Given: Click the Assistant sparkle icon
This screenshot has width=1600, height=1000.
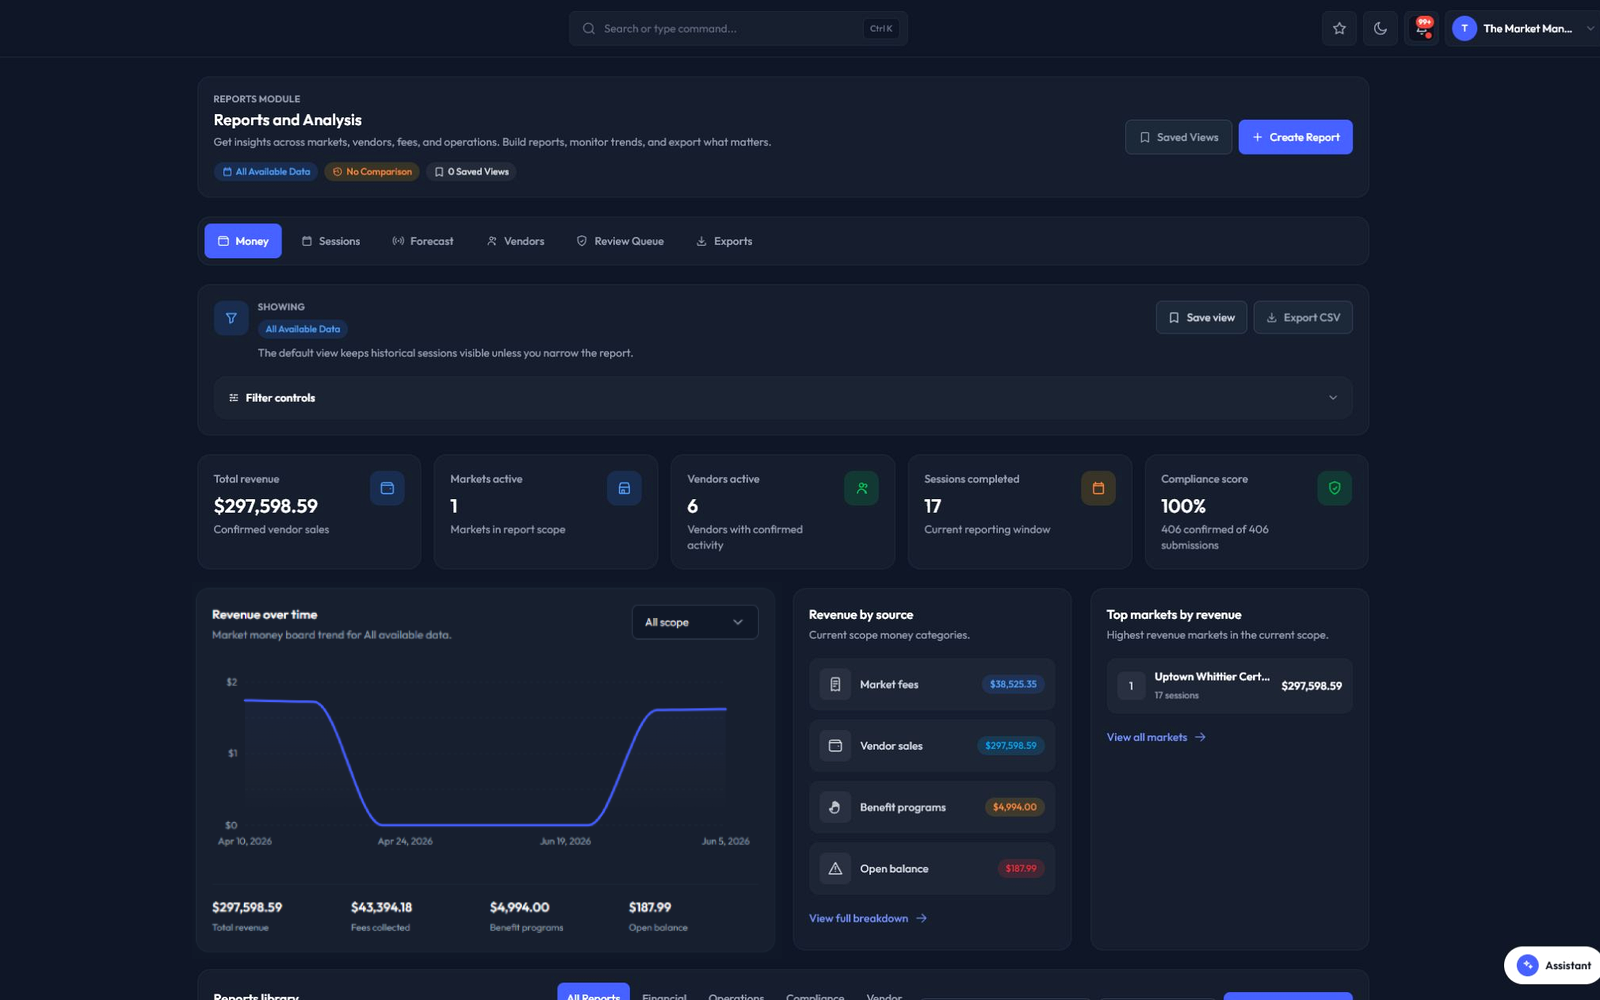Looking at the screenshot, I should [1527, 965].
